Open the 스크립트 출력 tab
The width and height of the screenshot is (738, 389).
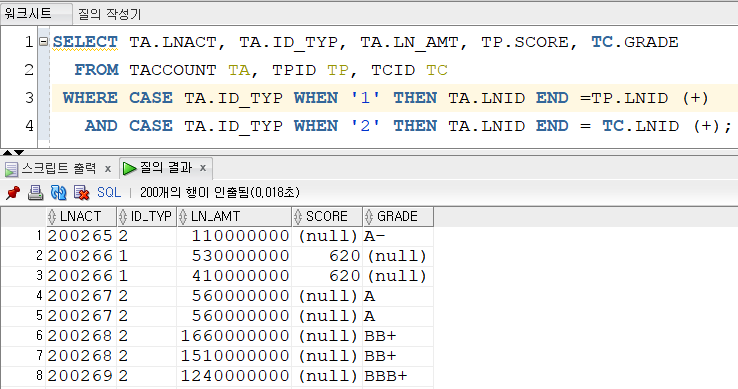coord(59,168)
